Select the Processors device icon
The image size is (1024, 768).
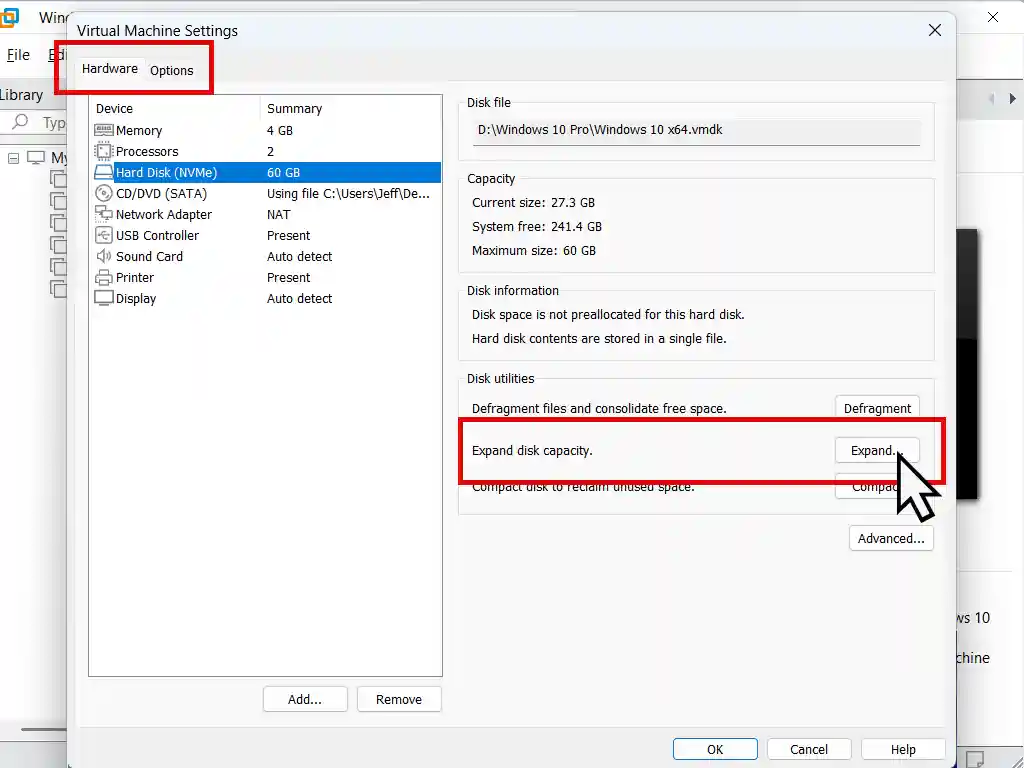[103, 152]
